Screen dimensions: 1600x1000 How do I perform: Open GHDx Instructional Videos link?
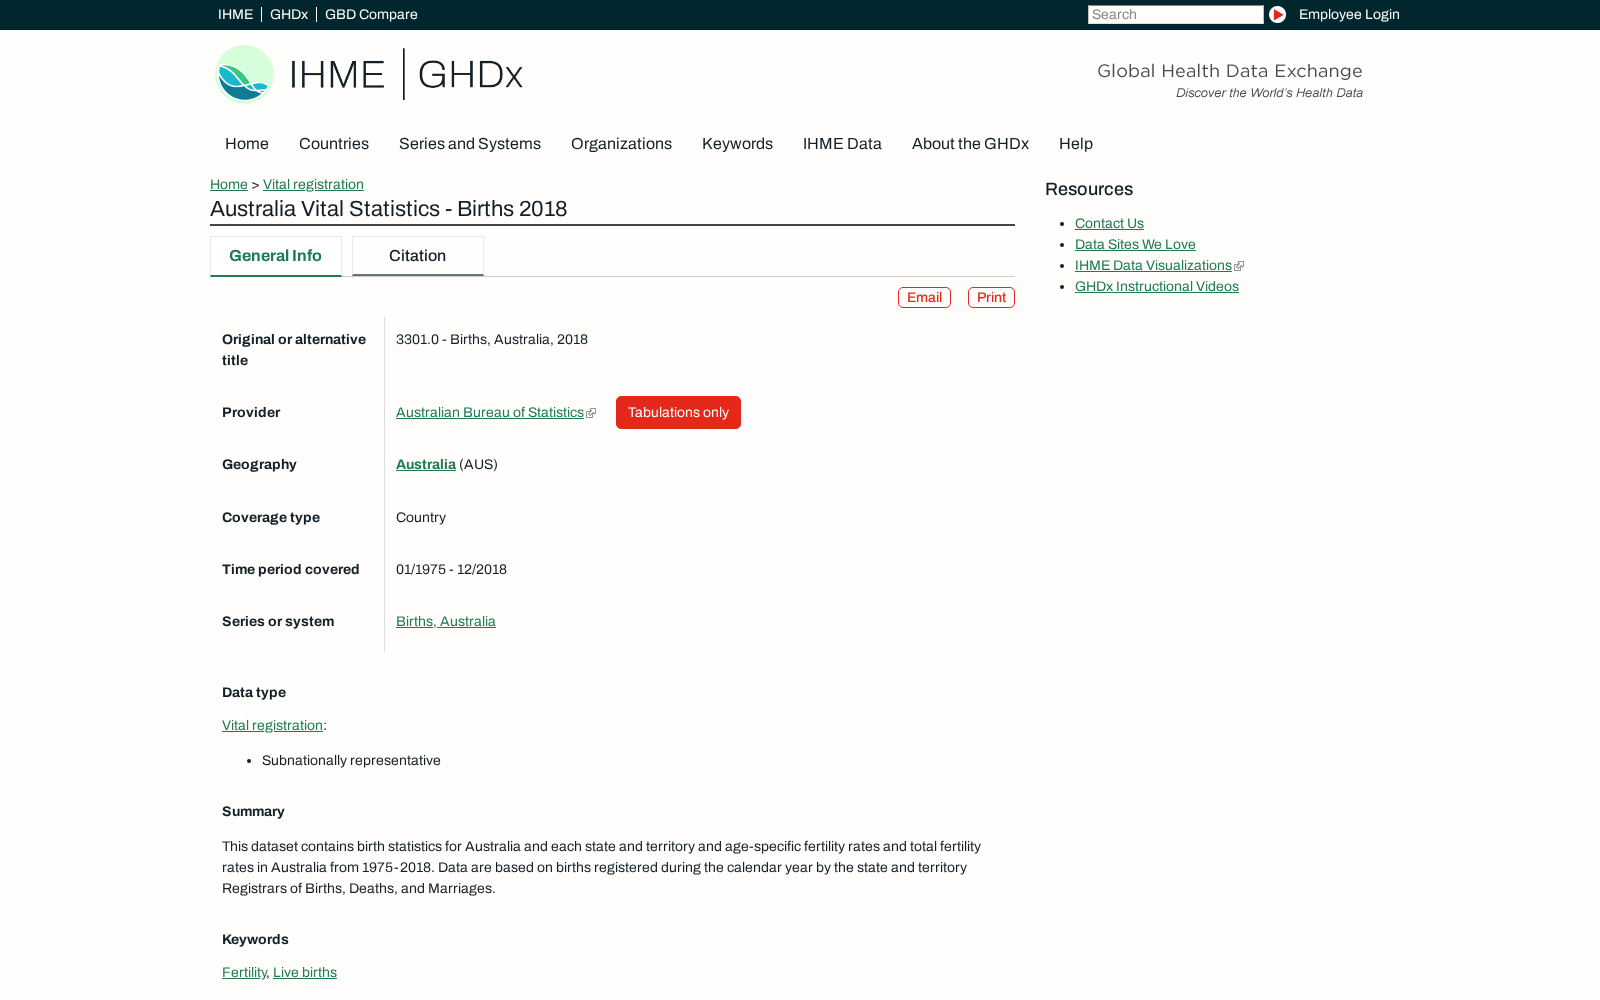(1157, 287)
